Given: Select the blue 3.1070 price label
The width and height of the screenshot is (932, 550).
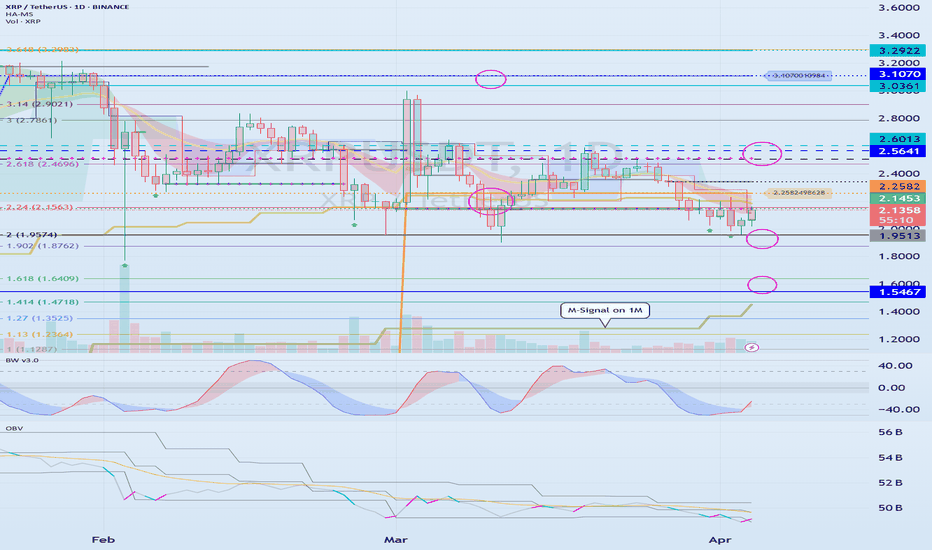Looking at the screenshot, I should [898, 74].
